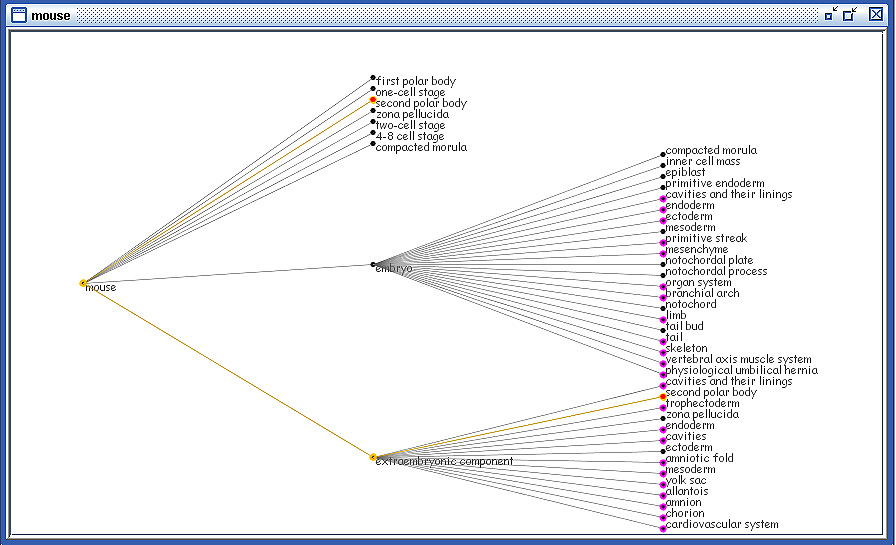Click the tail bud node

click(x=663, y=330)
